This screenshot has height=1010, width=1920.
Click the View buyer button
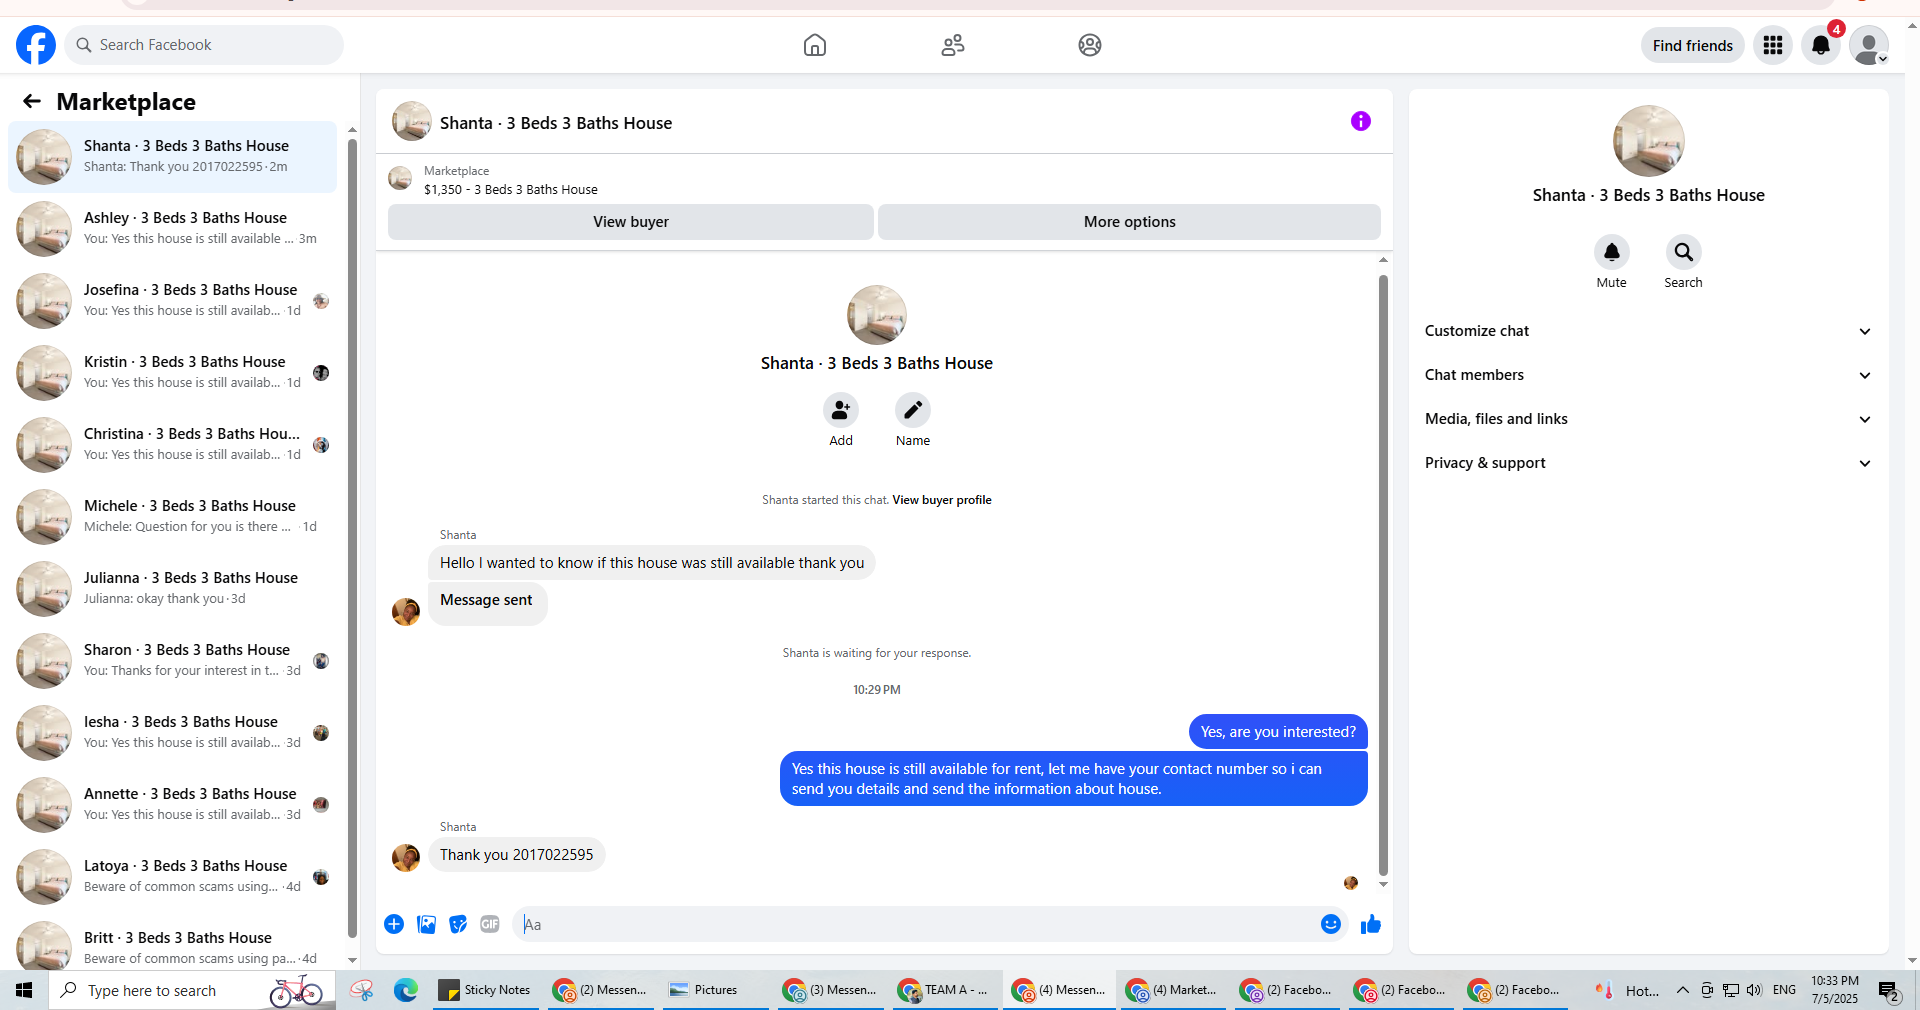tap(631, 222)
